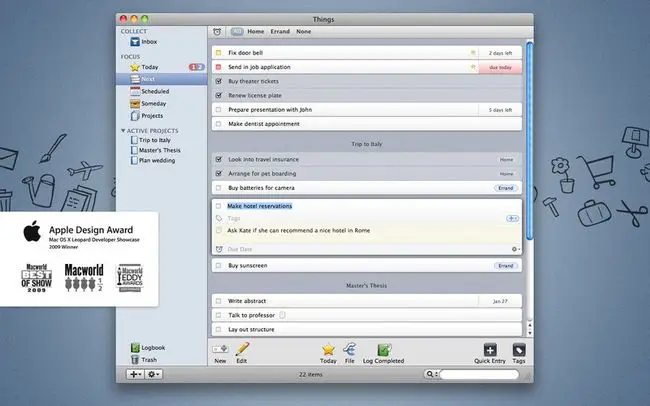
Task: Open the Inbox list
Action: (143, 42)
